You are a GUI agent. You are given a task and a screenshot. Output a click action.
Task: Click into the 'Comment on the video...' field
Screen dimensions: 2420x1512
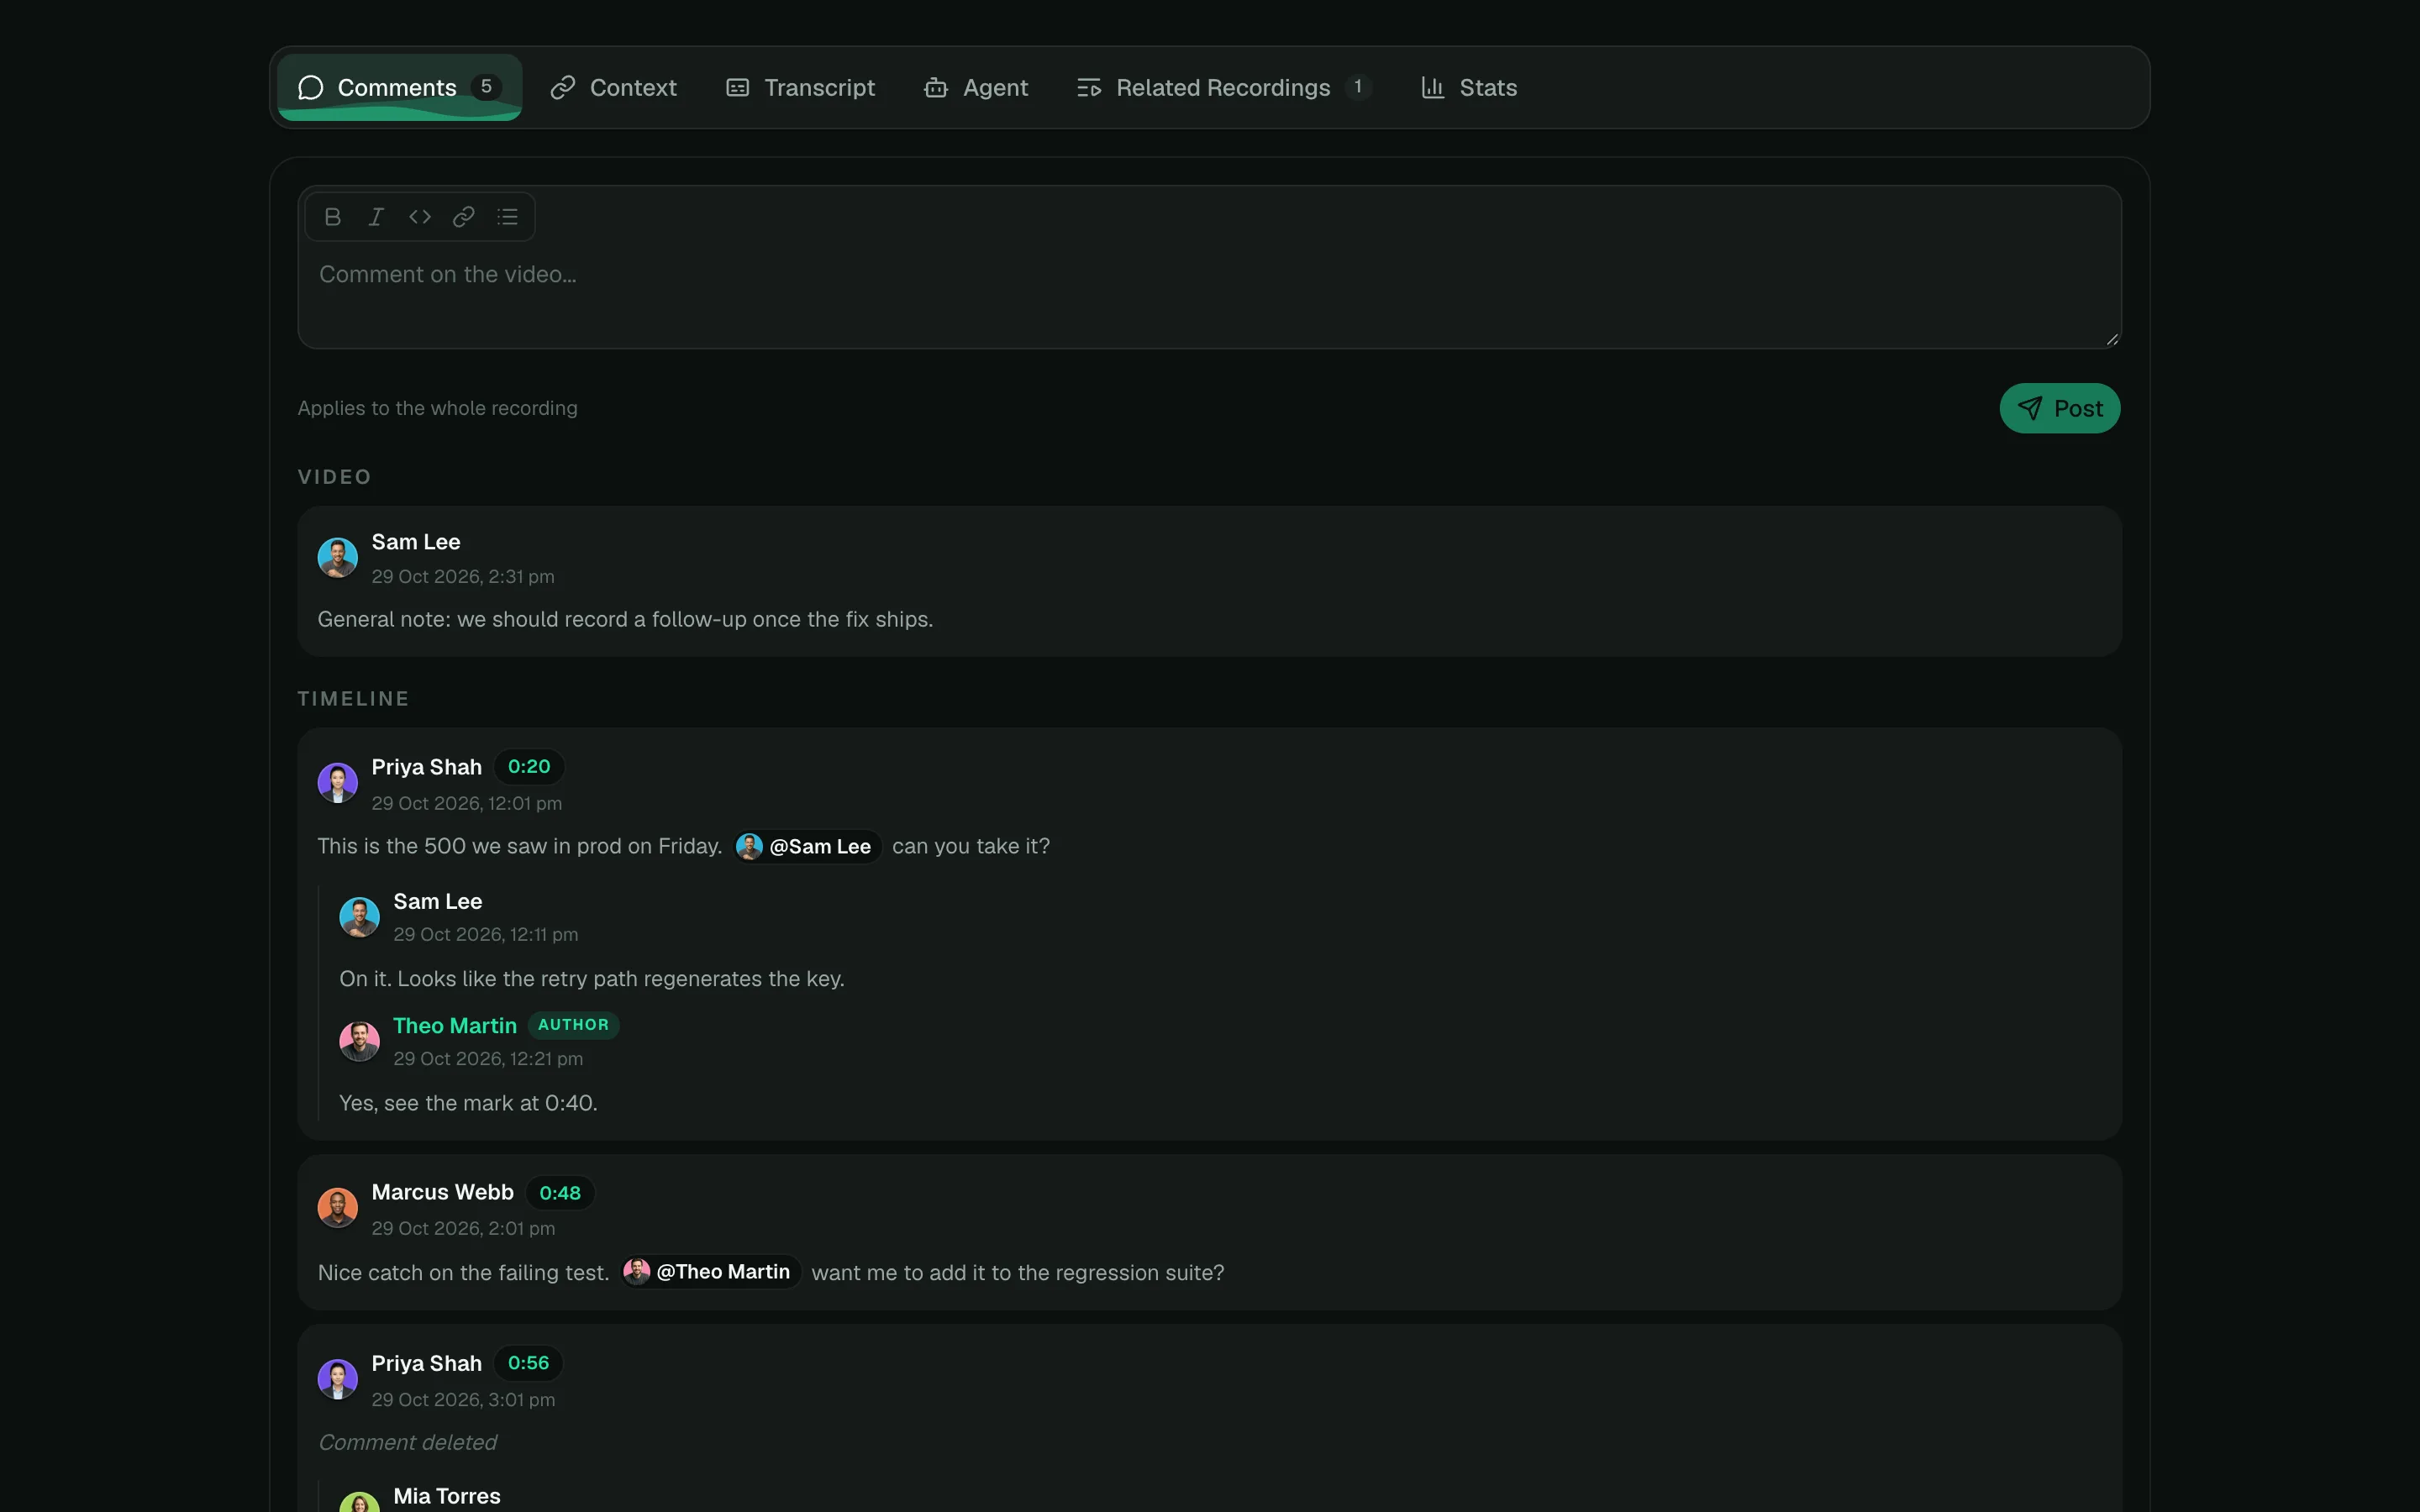[1209, 267]
